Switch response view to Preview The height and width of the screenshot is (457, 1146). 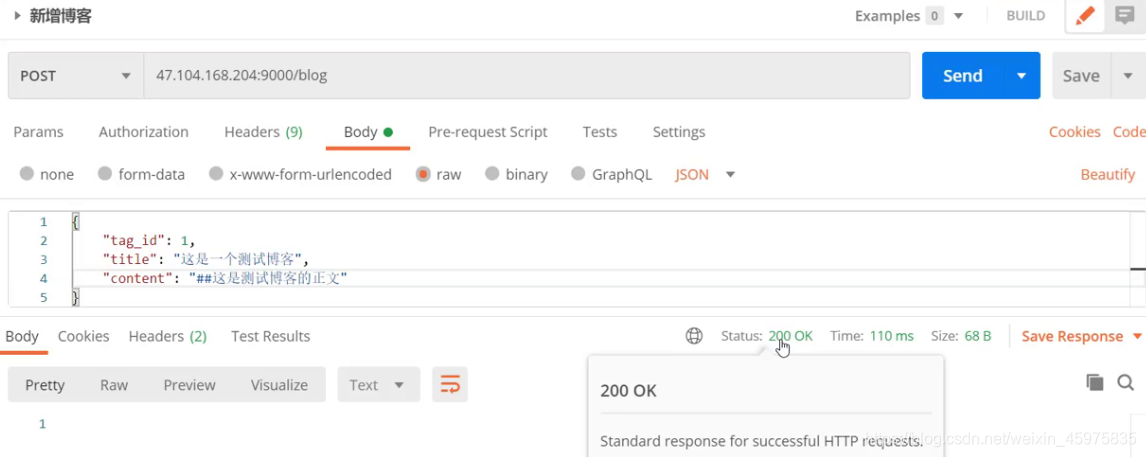pyautogui.click(x=189, y=385)
